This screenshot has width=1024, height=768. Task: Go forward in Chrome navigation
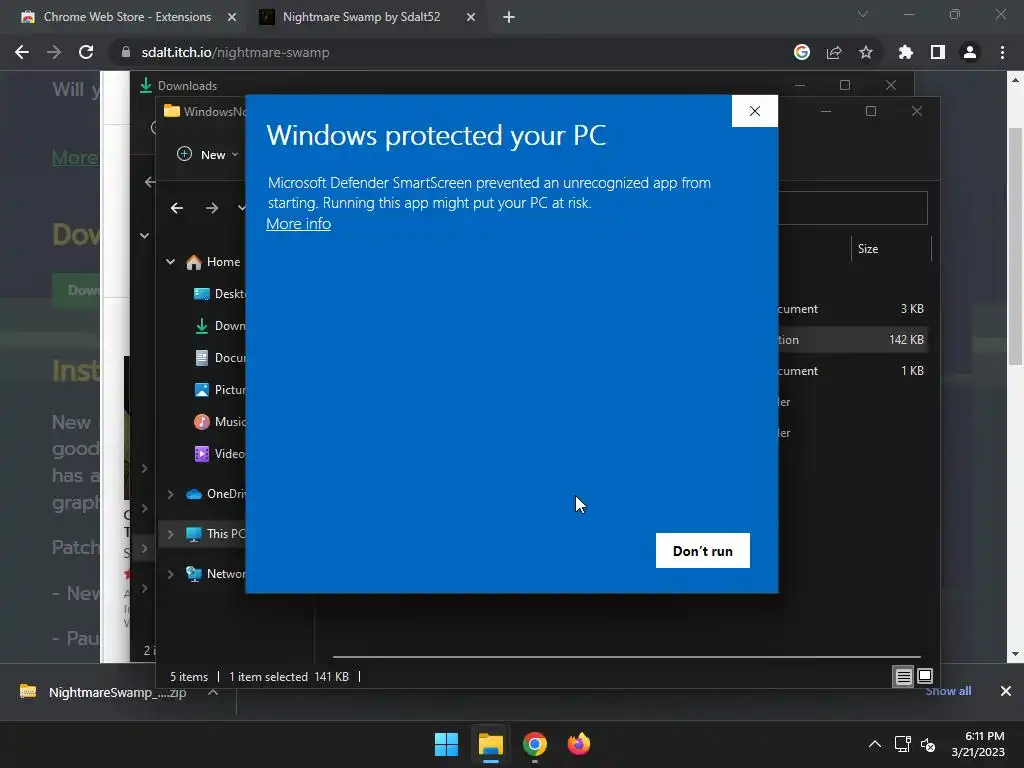point(54,52)
